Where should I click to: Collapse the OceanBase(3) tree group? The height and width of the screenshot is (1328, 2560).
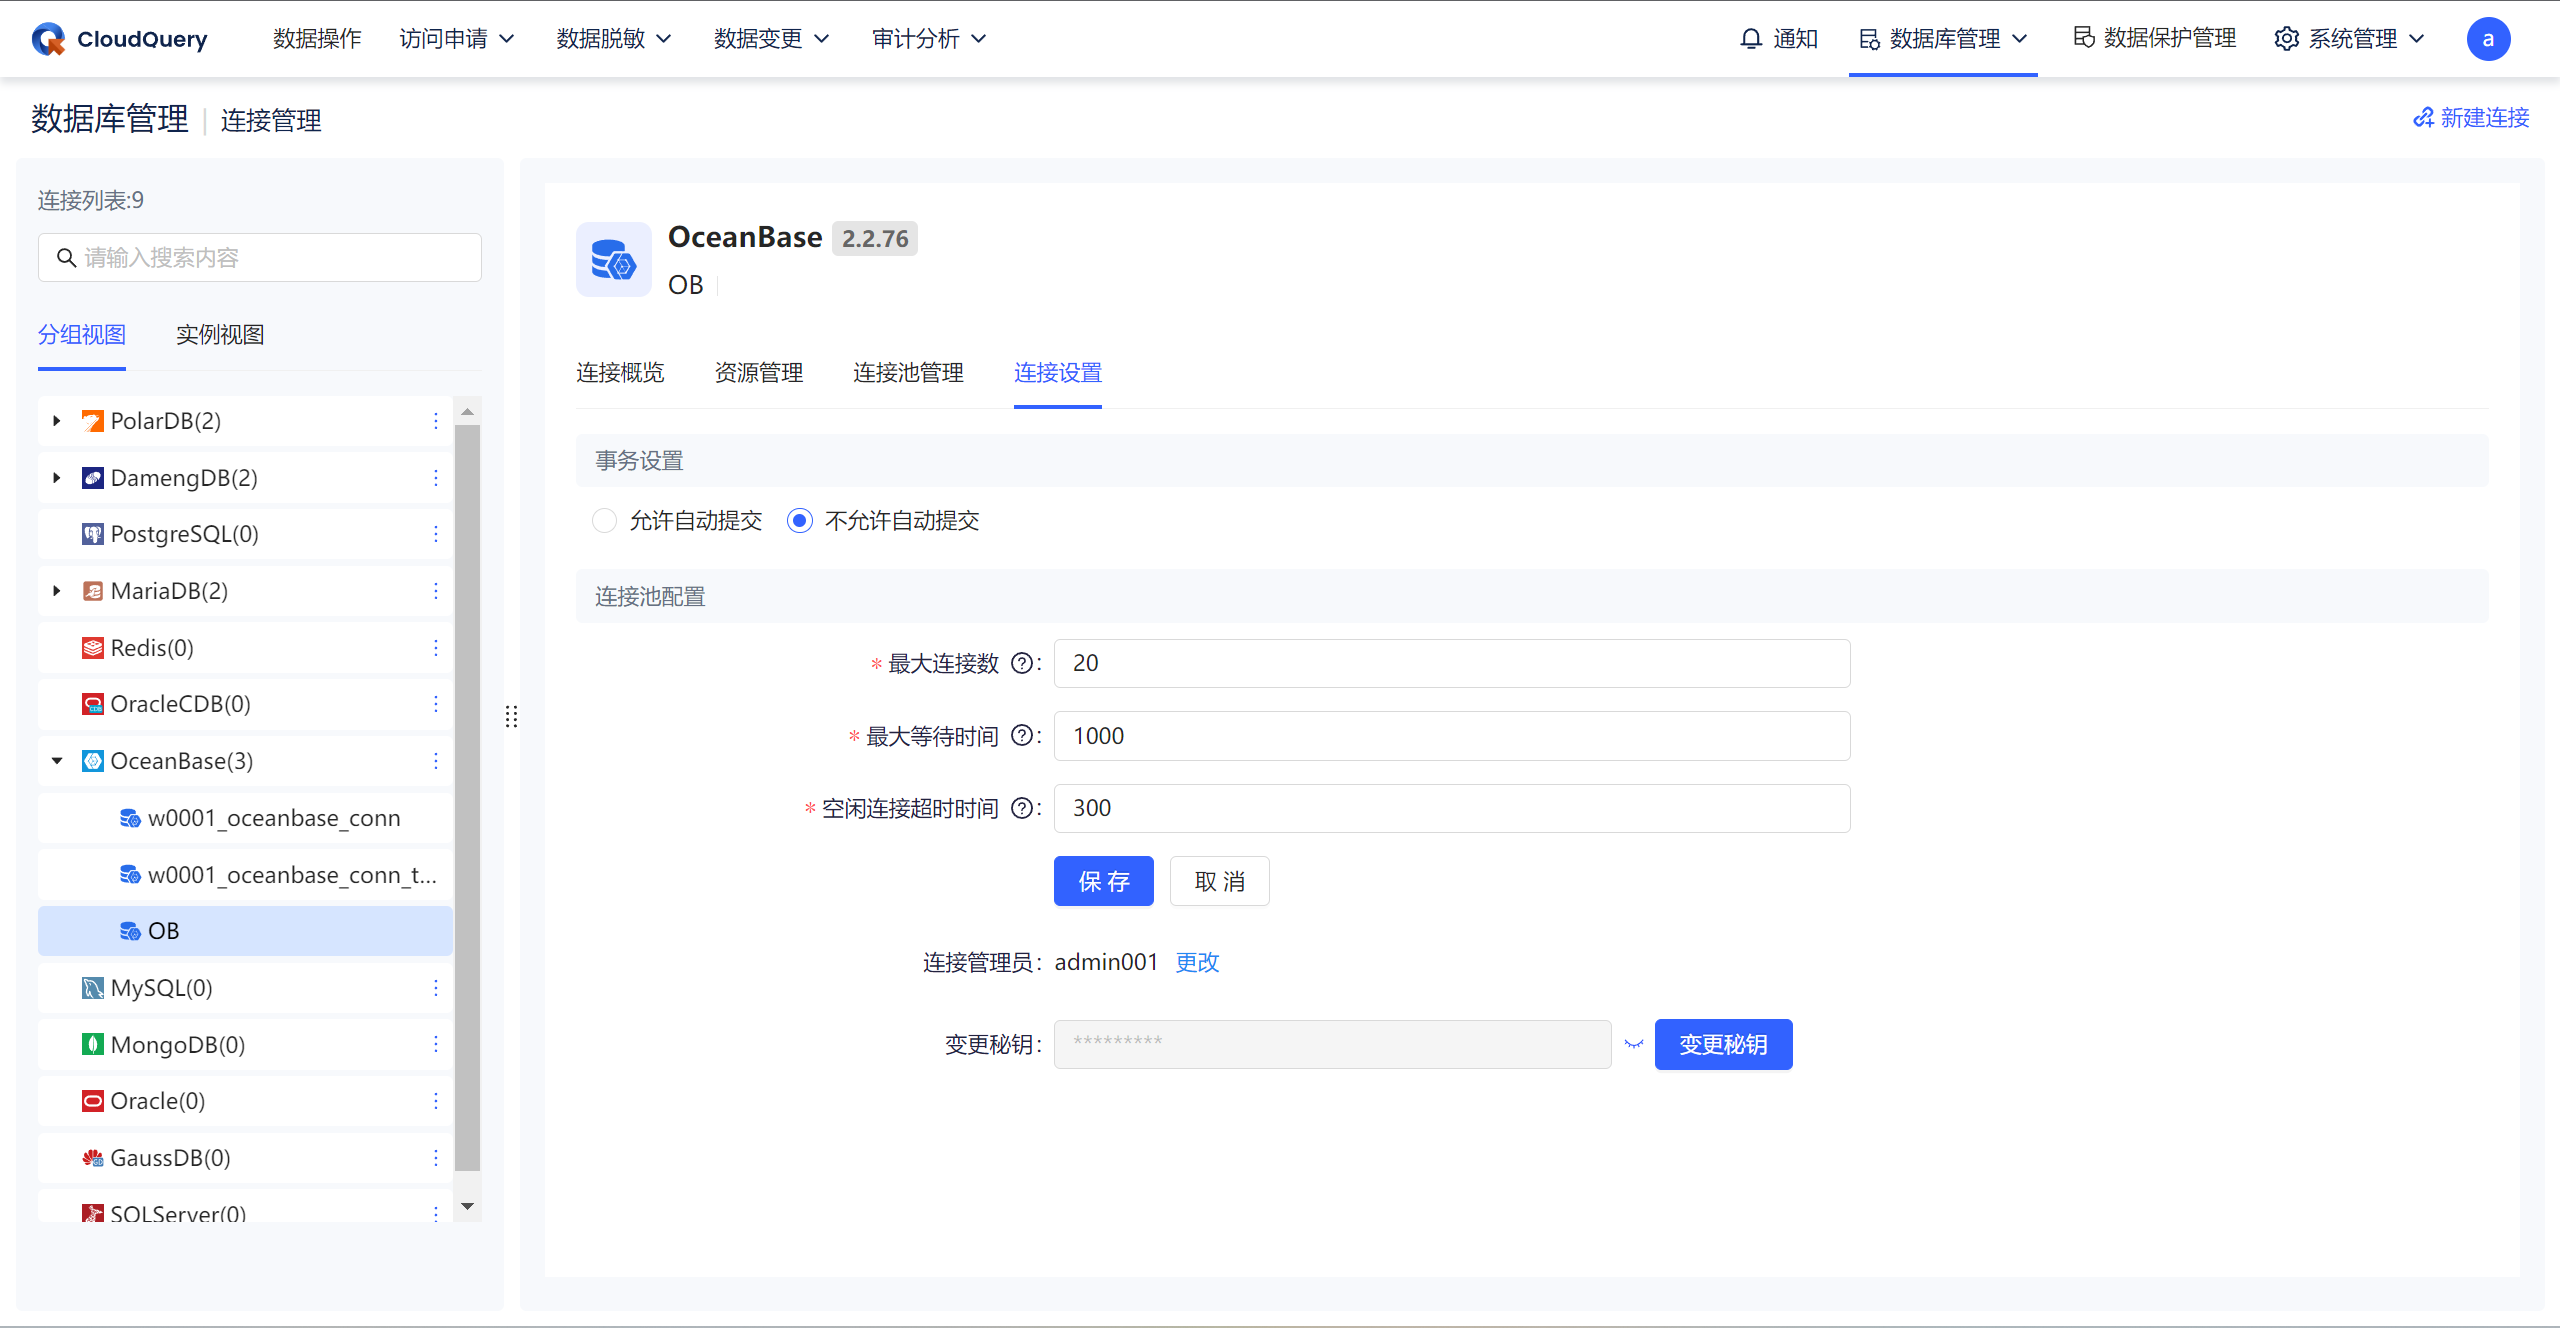coord(57,761)
